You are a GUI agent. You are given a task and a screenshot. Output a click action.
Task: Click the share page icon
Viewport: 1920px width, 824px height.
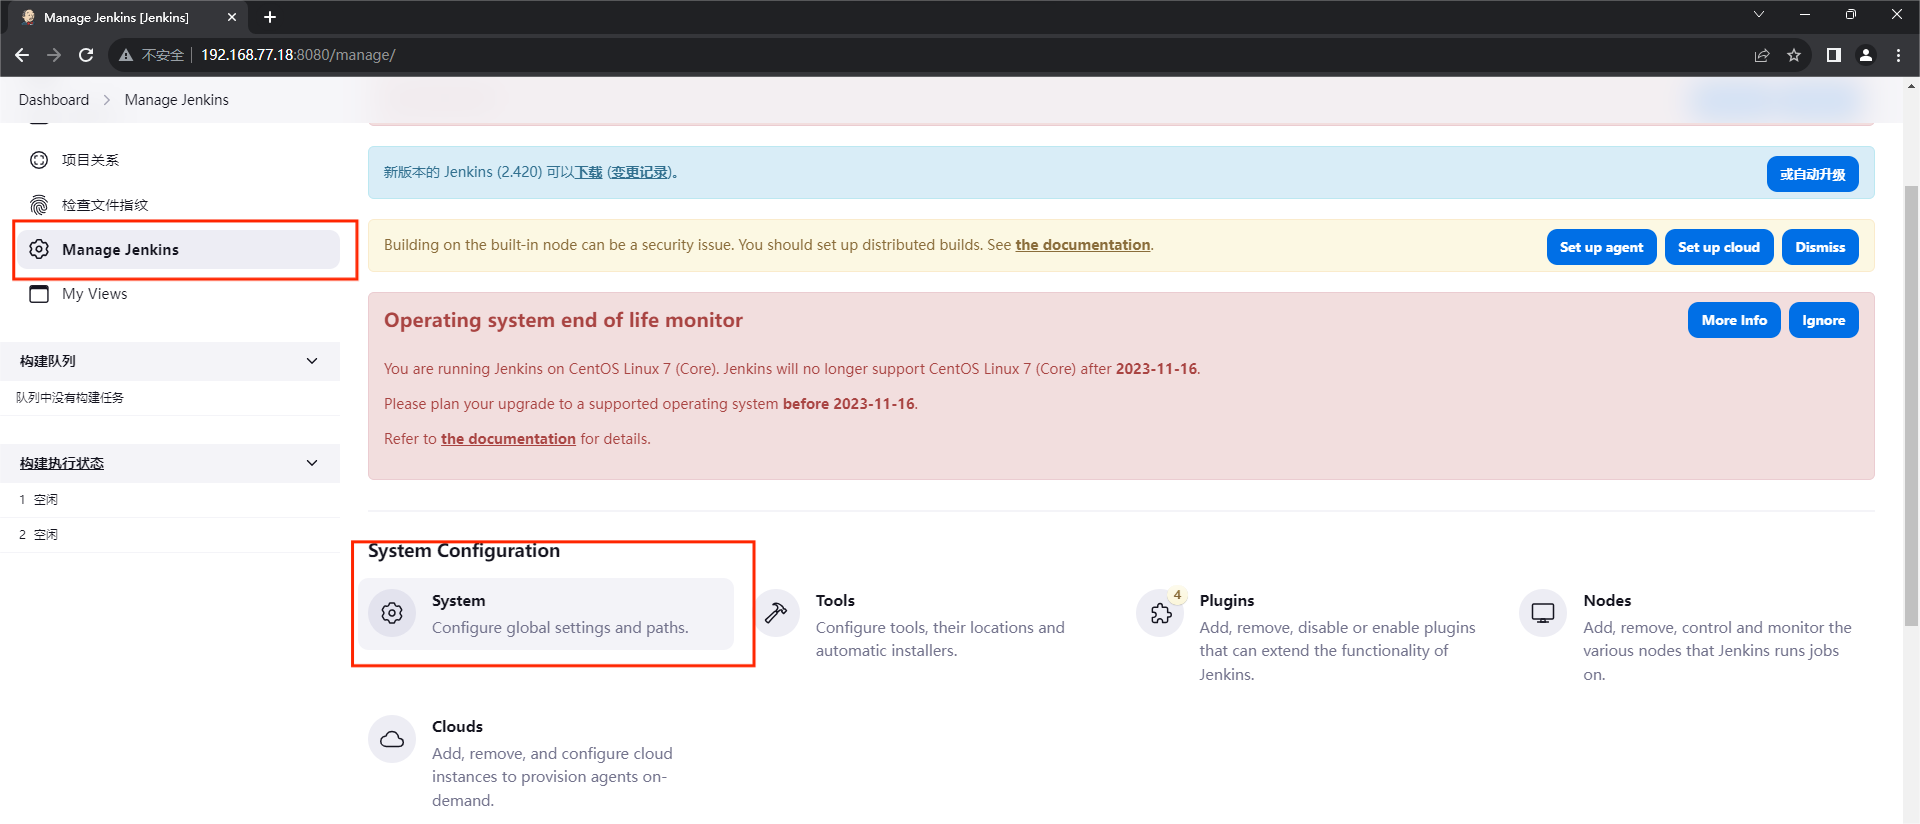coord(1762,55)
